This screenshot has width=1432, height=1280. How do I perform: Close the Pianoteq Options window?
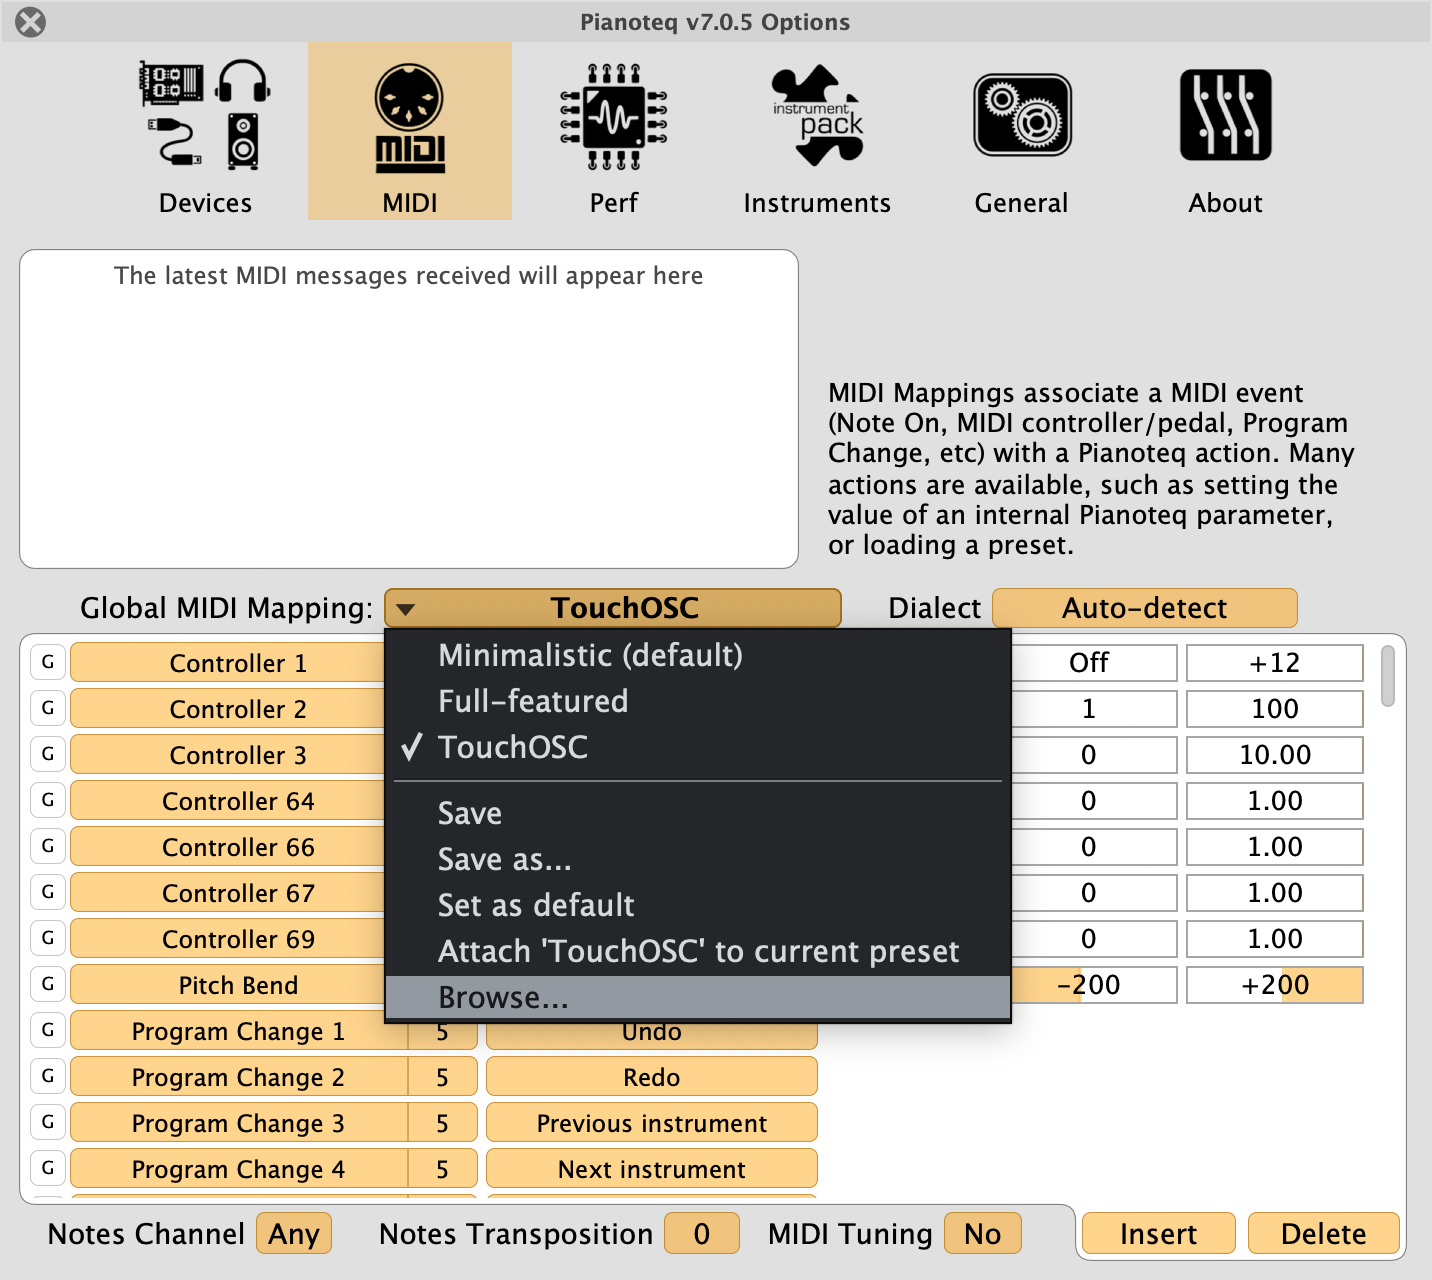click(31, 22)
